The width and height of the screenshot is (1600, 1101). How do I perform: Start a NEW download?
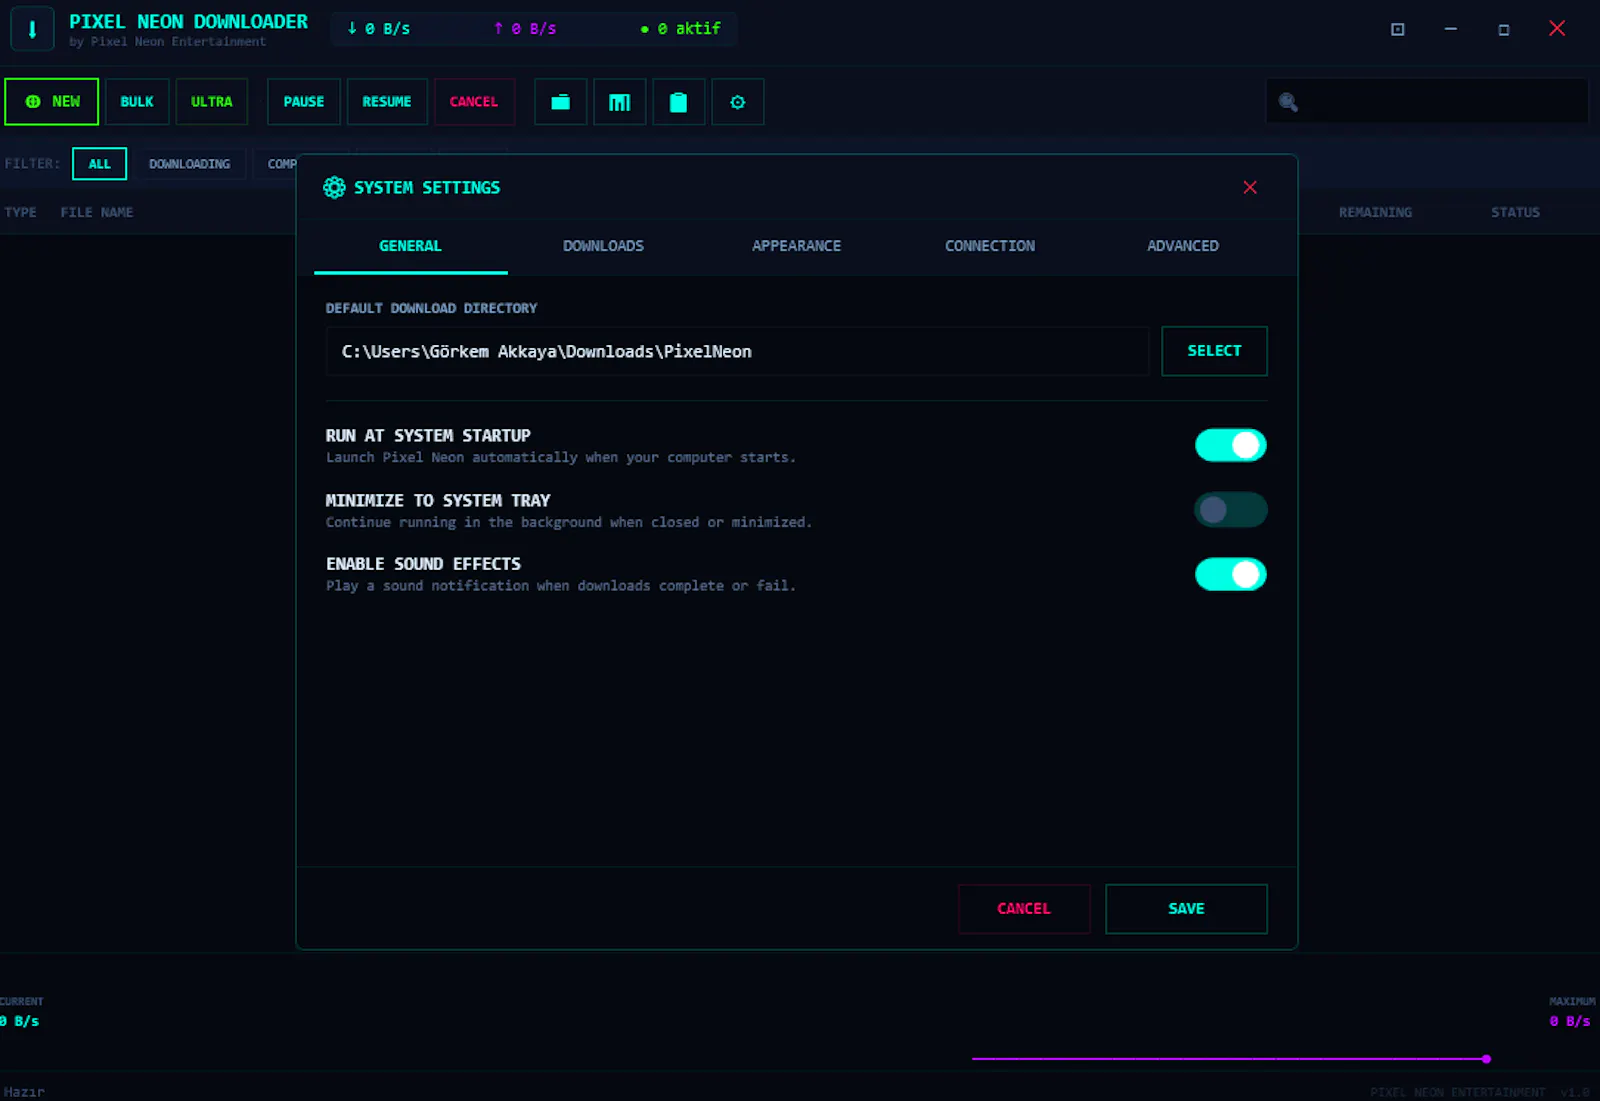tap(52, 102)
